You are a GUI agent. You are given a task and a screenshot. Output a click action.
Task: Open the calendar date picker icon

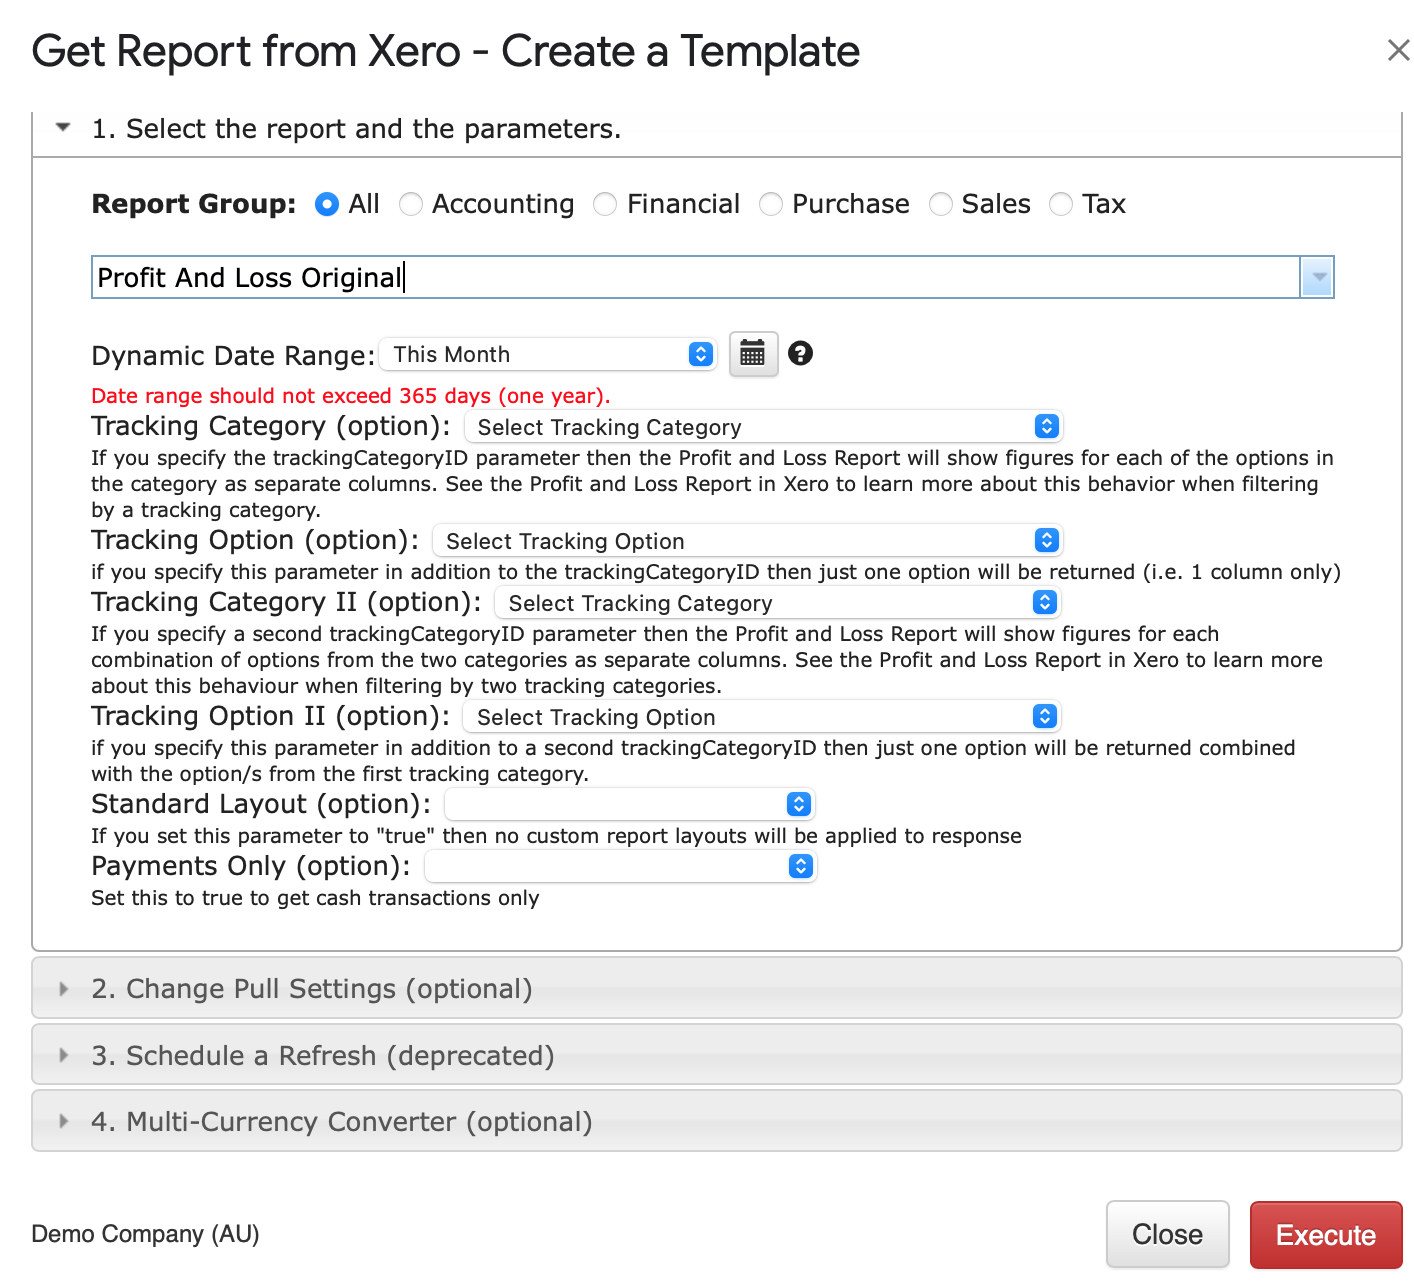[x=753, y=354]
